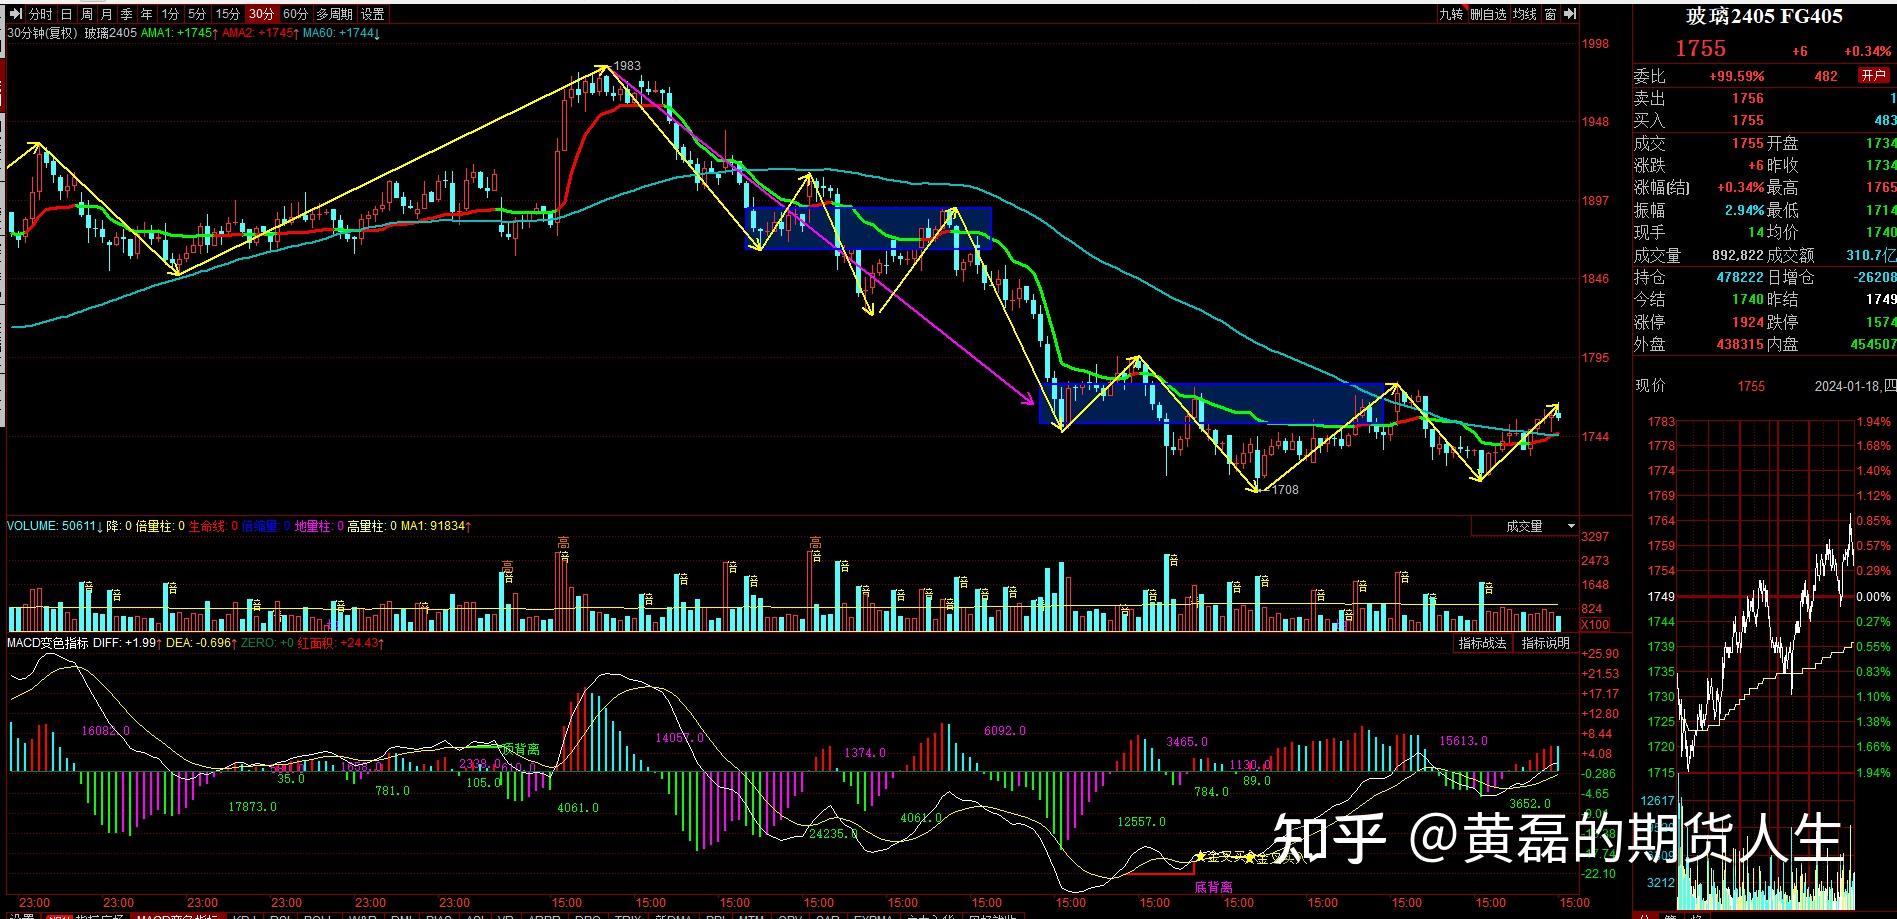The height and width of the screenshot is (919, 1897).
Task: Click the red 开户 open-account button
Action: (1873, 76)
